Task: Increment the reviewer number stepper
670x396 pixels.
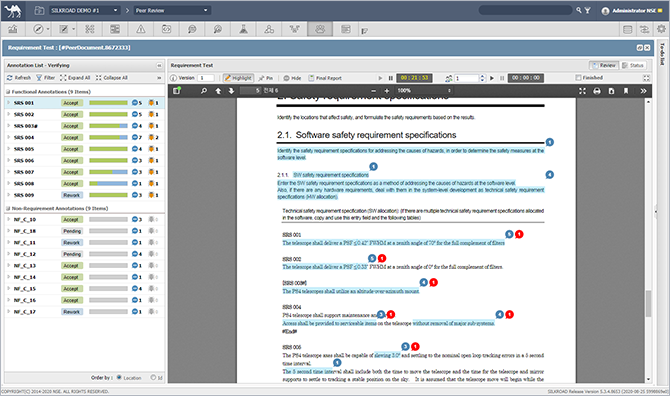Action: [x=482, y=76]
